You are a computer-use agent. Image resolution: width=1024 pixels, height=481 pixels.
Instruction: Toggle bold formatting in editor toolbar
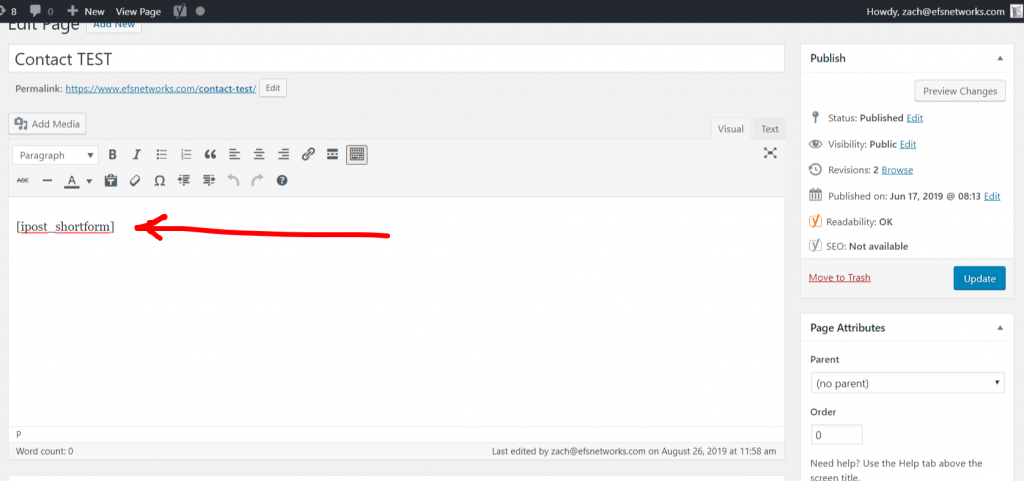tap(112, 155)
